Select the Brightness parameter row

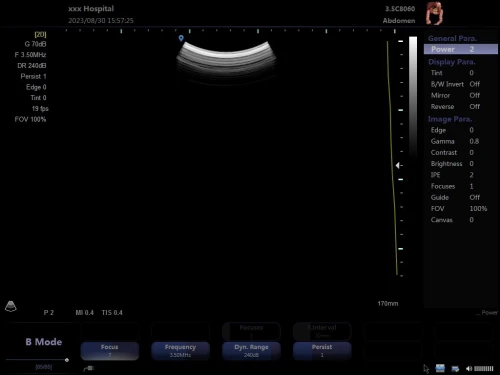click(x=461, y=164)
